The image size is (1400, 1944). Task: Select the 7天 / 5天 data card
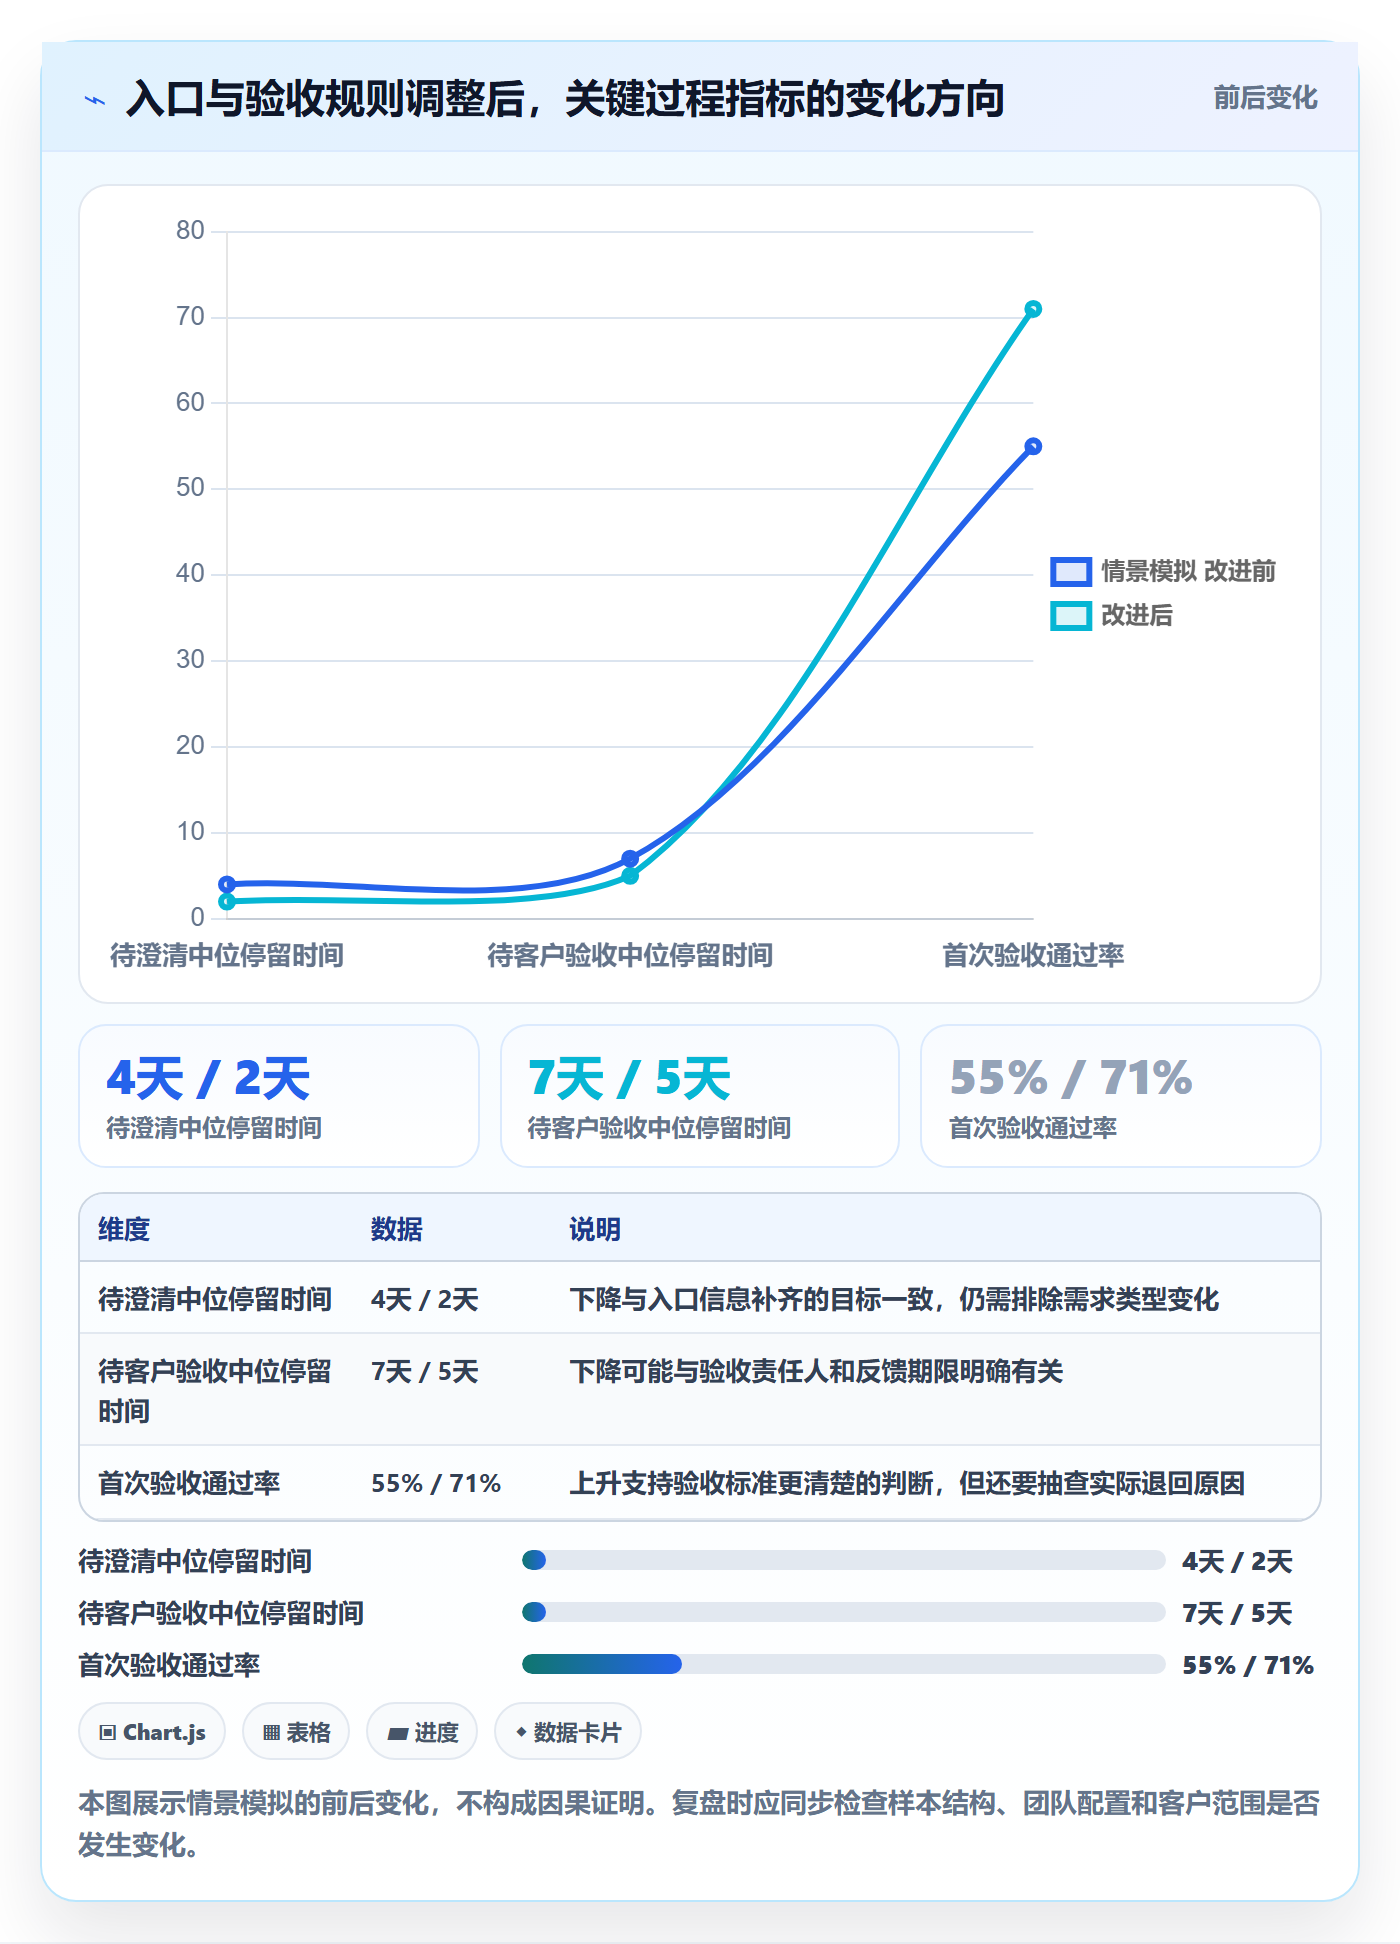point(700,1096)
